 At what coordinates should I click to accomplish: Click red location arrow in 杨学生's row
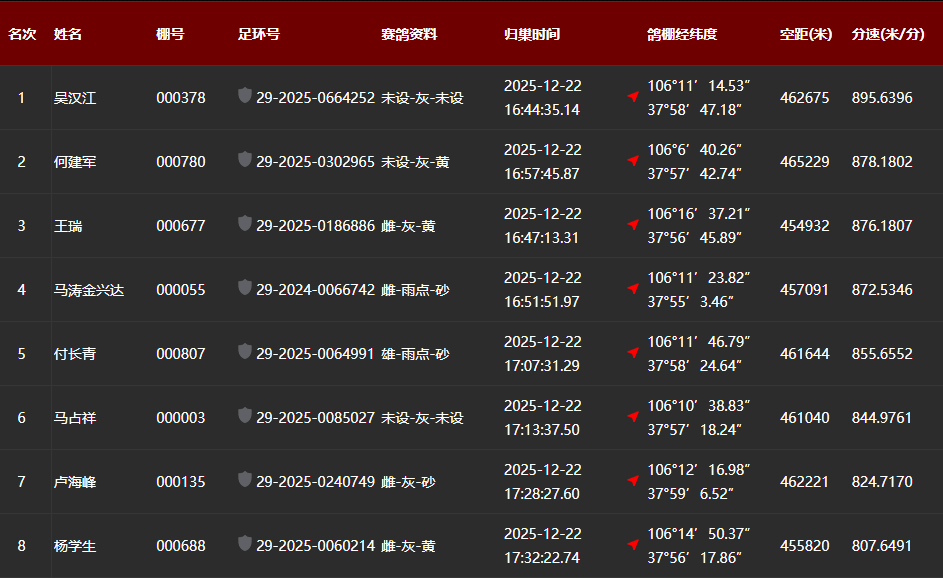coord(632,544)
